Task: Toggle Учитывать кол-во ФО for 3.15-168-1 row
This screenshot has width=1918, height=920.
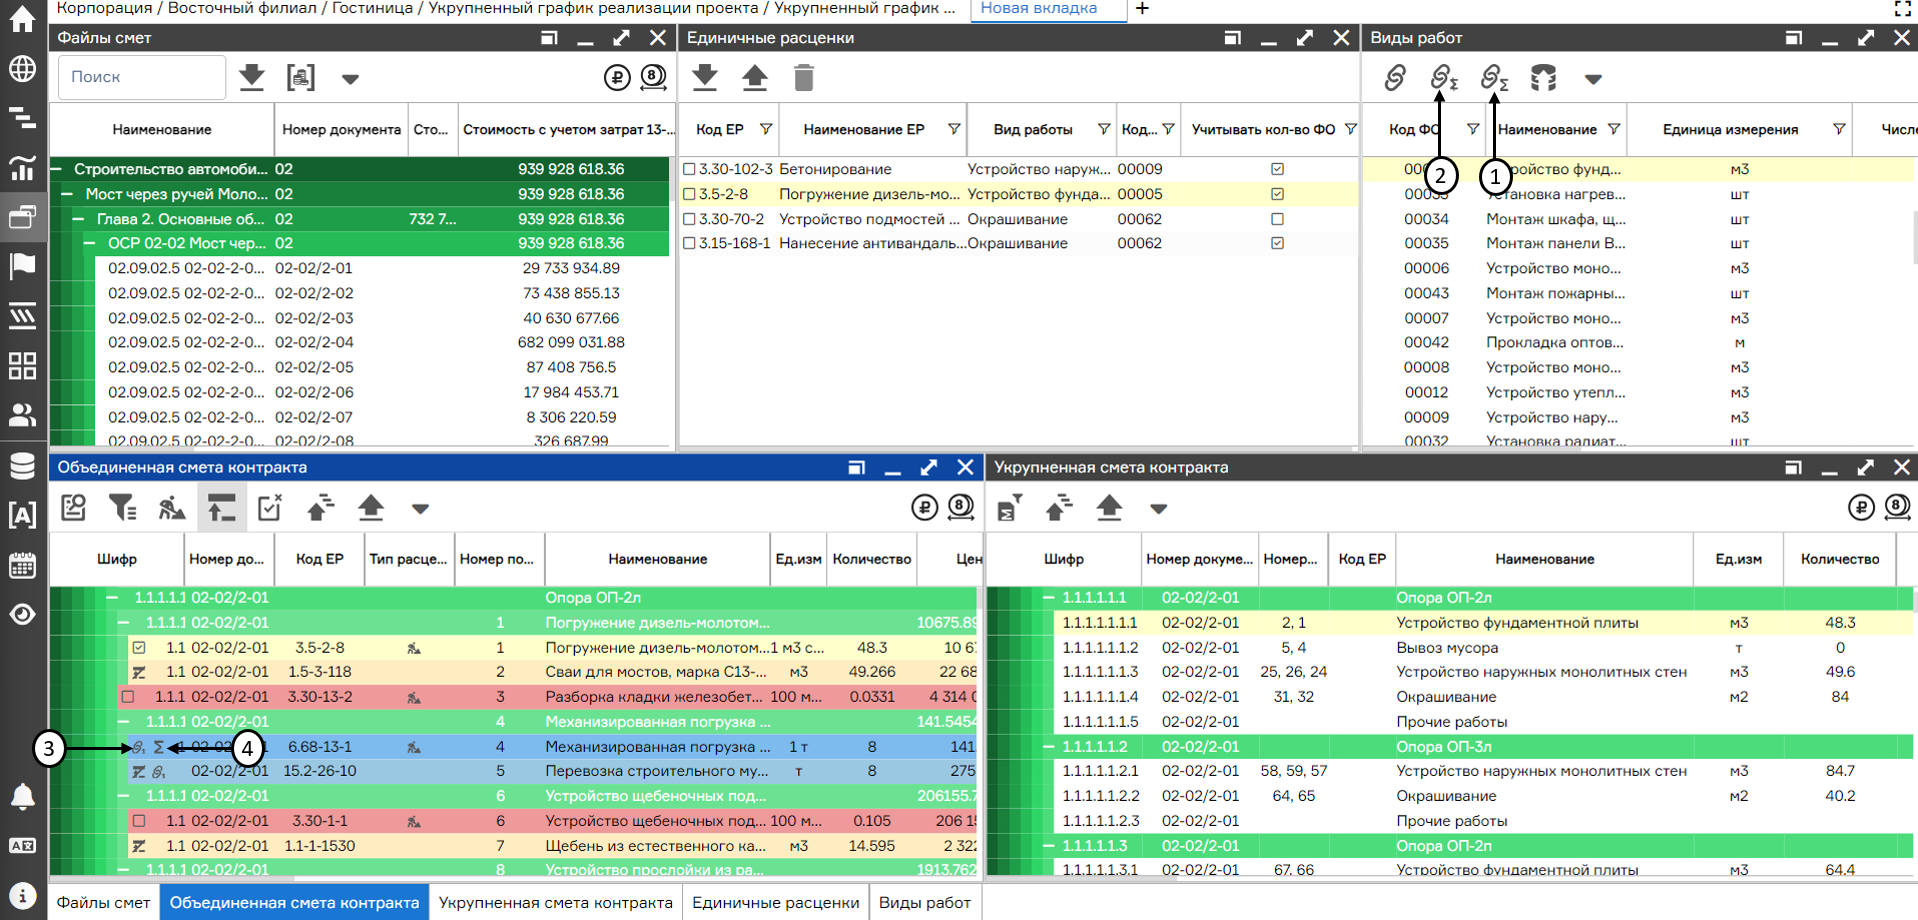Action: click(x=1277, y=243)
